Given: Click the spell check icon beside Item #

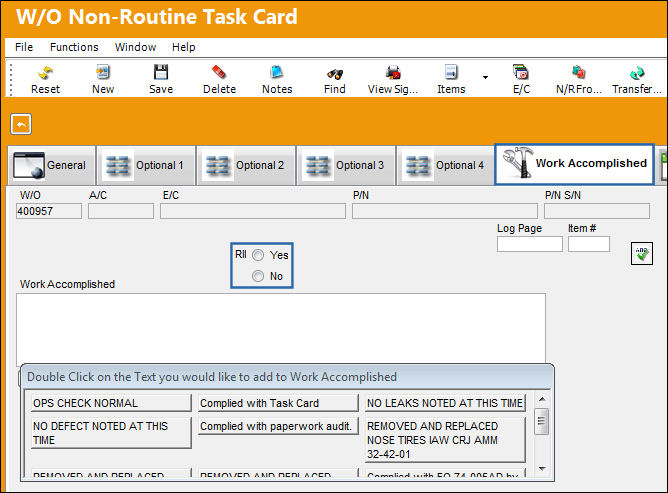Looking at the screenshot, I should point(642,254).
